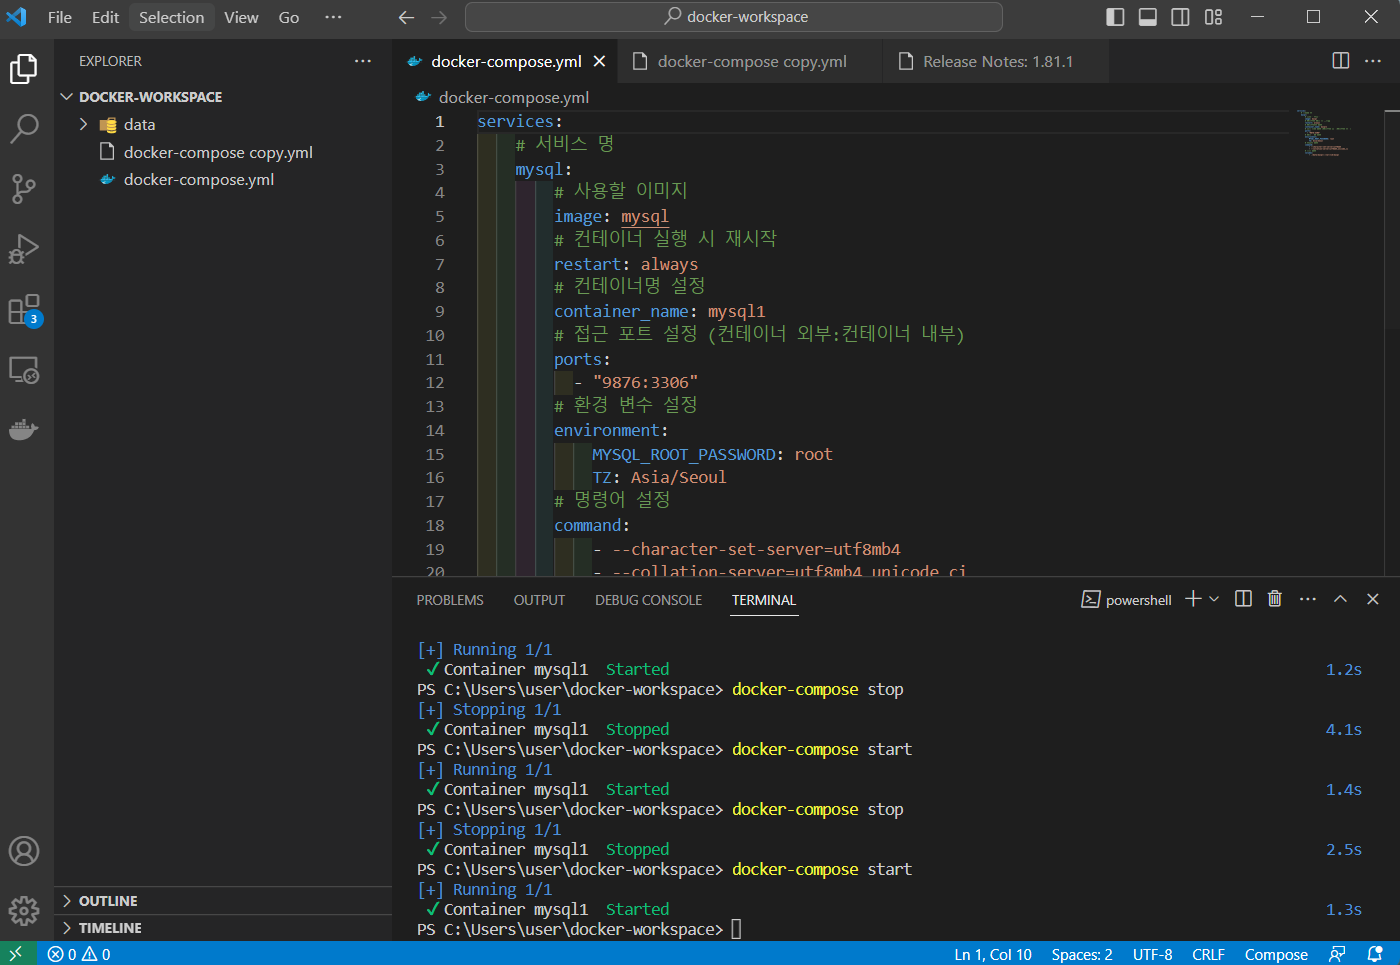Maximize the panel size chevron

[x=1341, y=599]
